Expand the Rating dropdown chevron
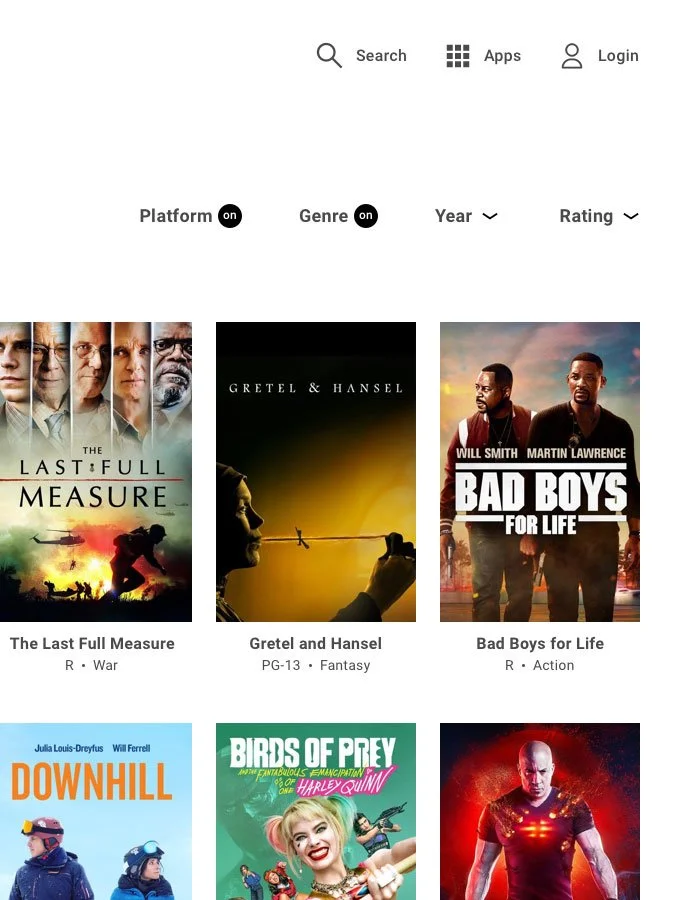The height and width of the screenshot is (900, 700). tap(631, 216)
